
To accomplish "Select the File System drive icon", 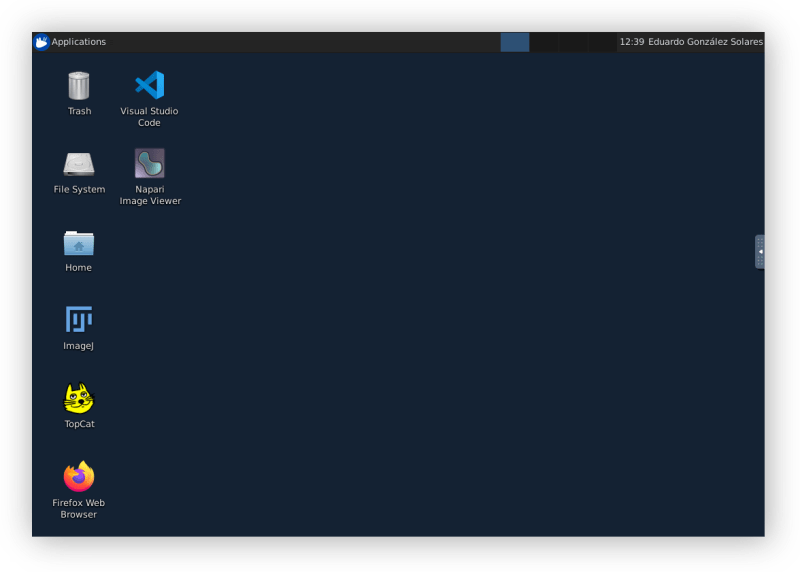I will (x=79, y=164).
